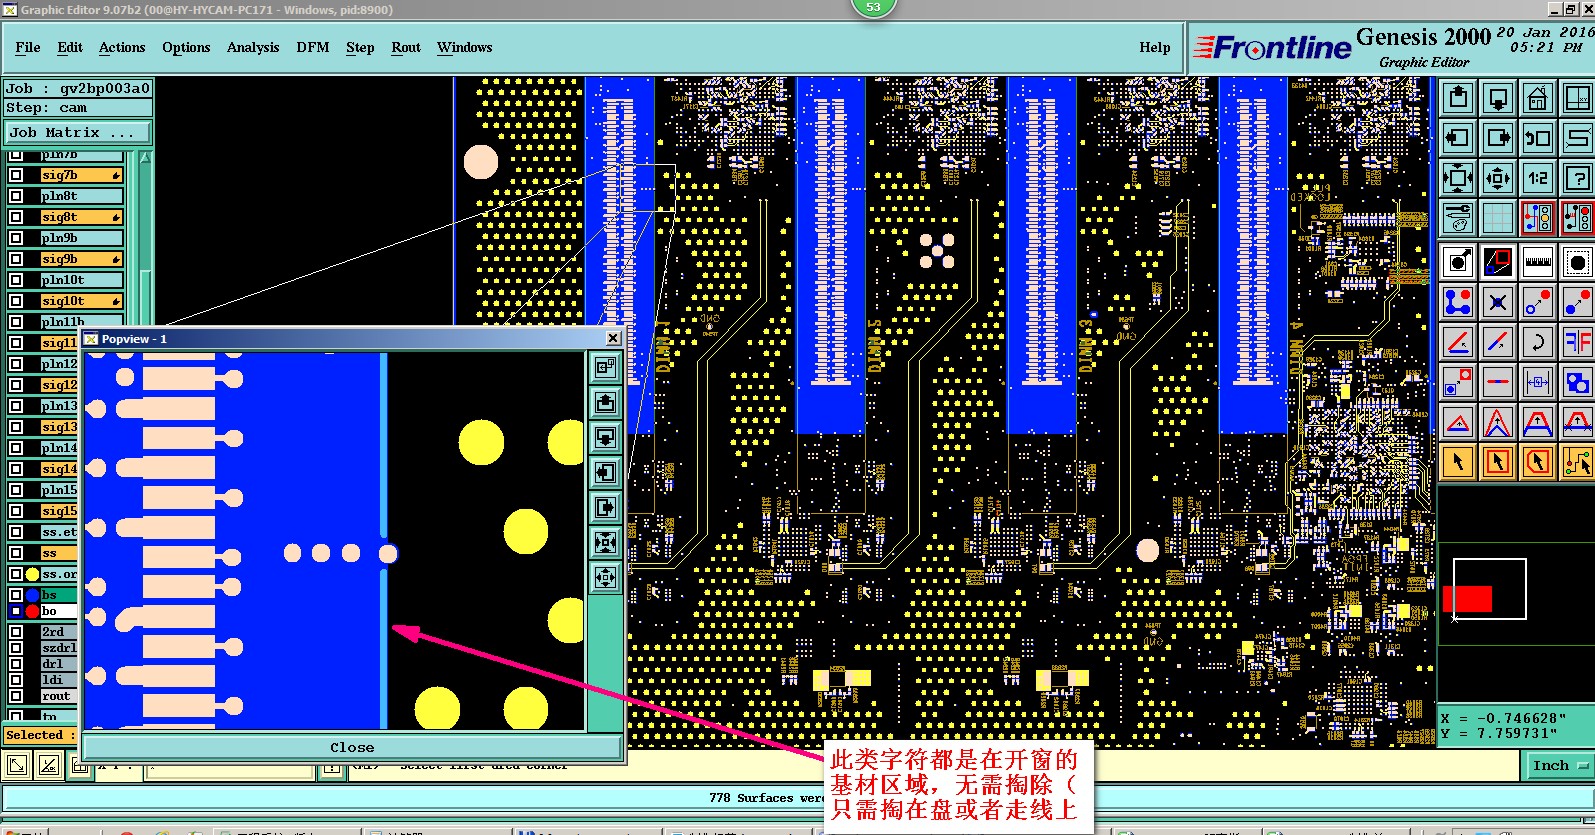
Task: Select the plain arrow pointer selection tool
Action: point(1458,461)
